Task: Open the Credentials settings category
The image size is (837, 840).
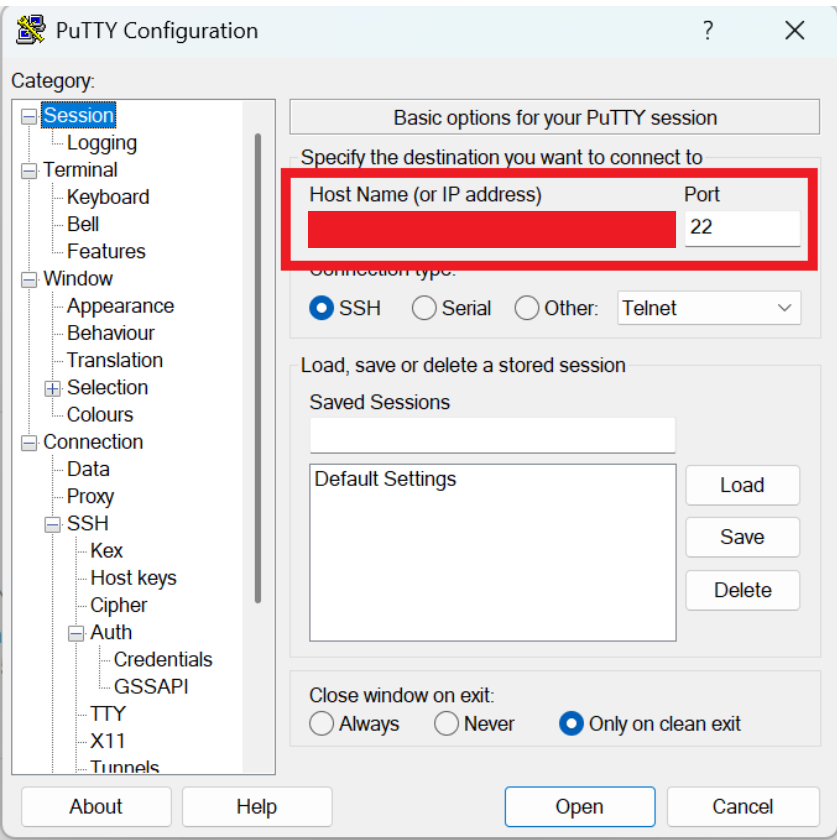Action: point(163,659)
